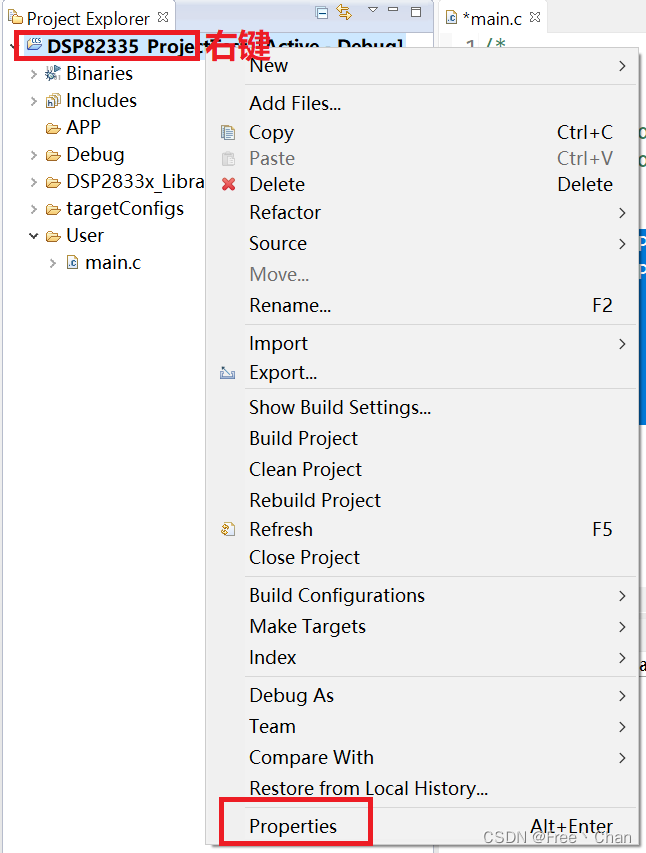The width and height of the screenshot is (646, 853).
Task: Click the red Delete X icon
Action: coord(228,184)
